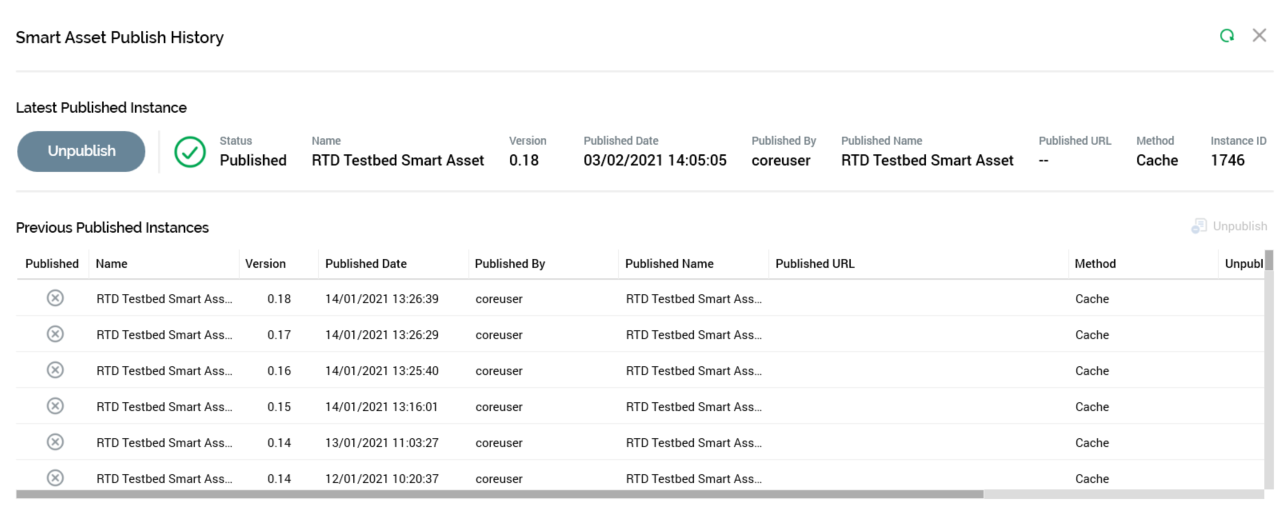The image size is (1288, 529).
Task: Click the green refresh icon
Action: [x=1226, y=36]
